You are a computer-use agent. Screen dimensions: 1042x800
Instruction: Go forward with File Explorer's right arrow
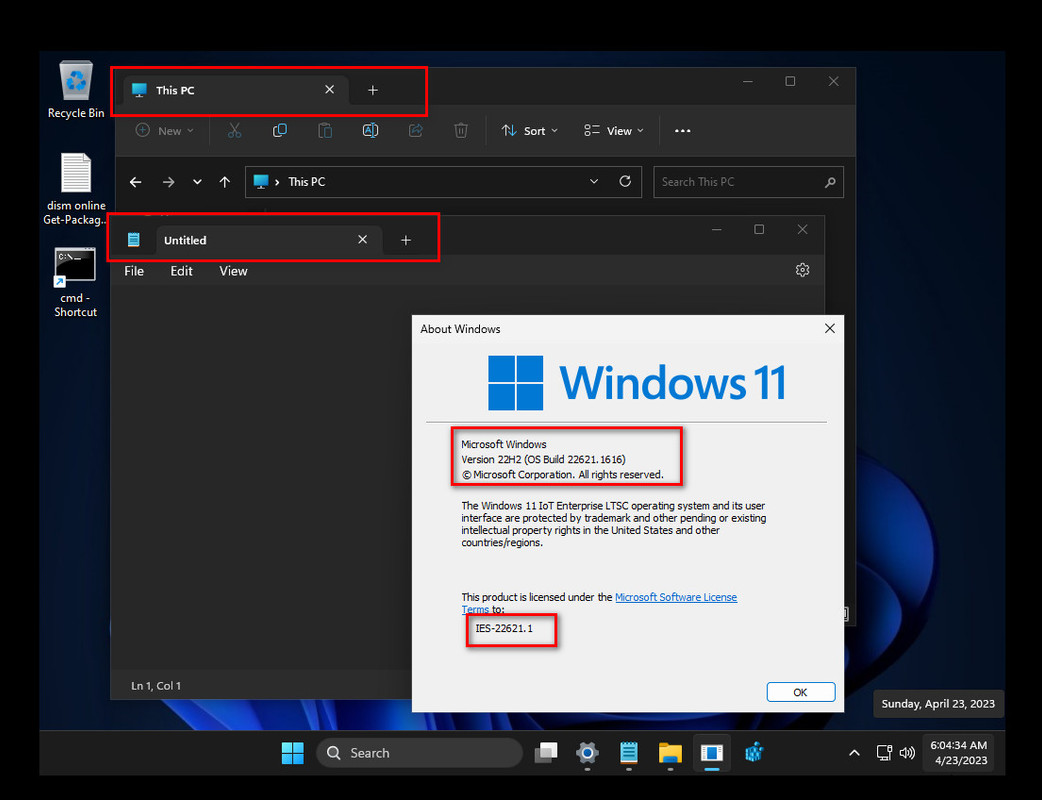pyautogui.click(x=168, y=182)
